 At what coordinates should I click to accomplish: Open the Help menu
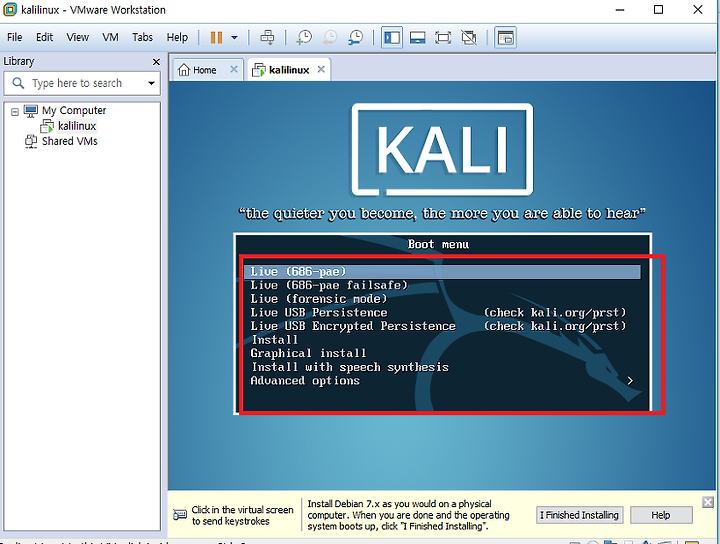[177, 37]
